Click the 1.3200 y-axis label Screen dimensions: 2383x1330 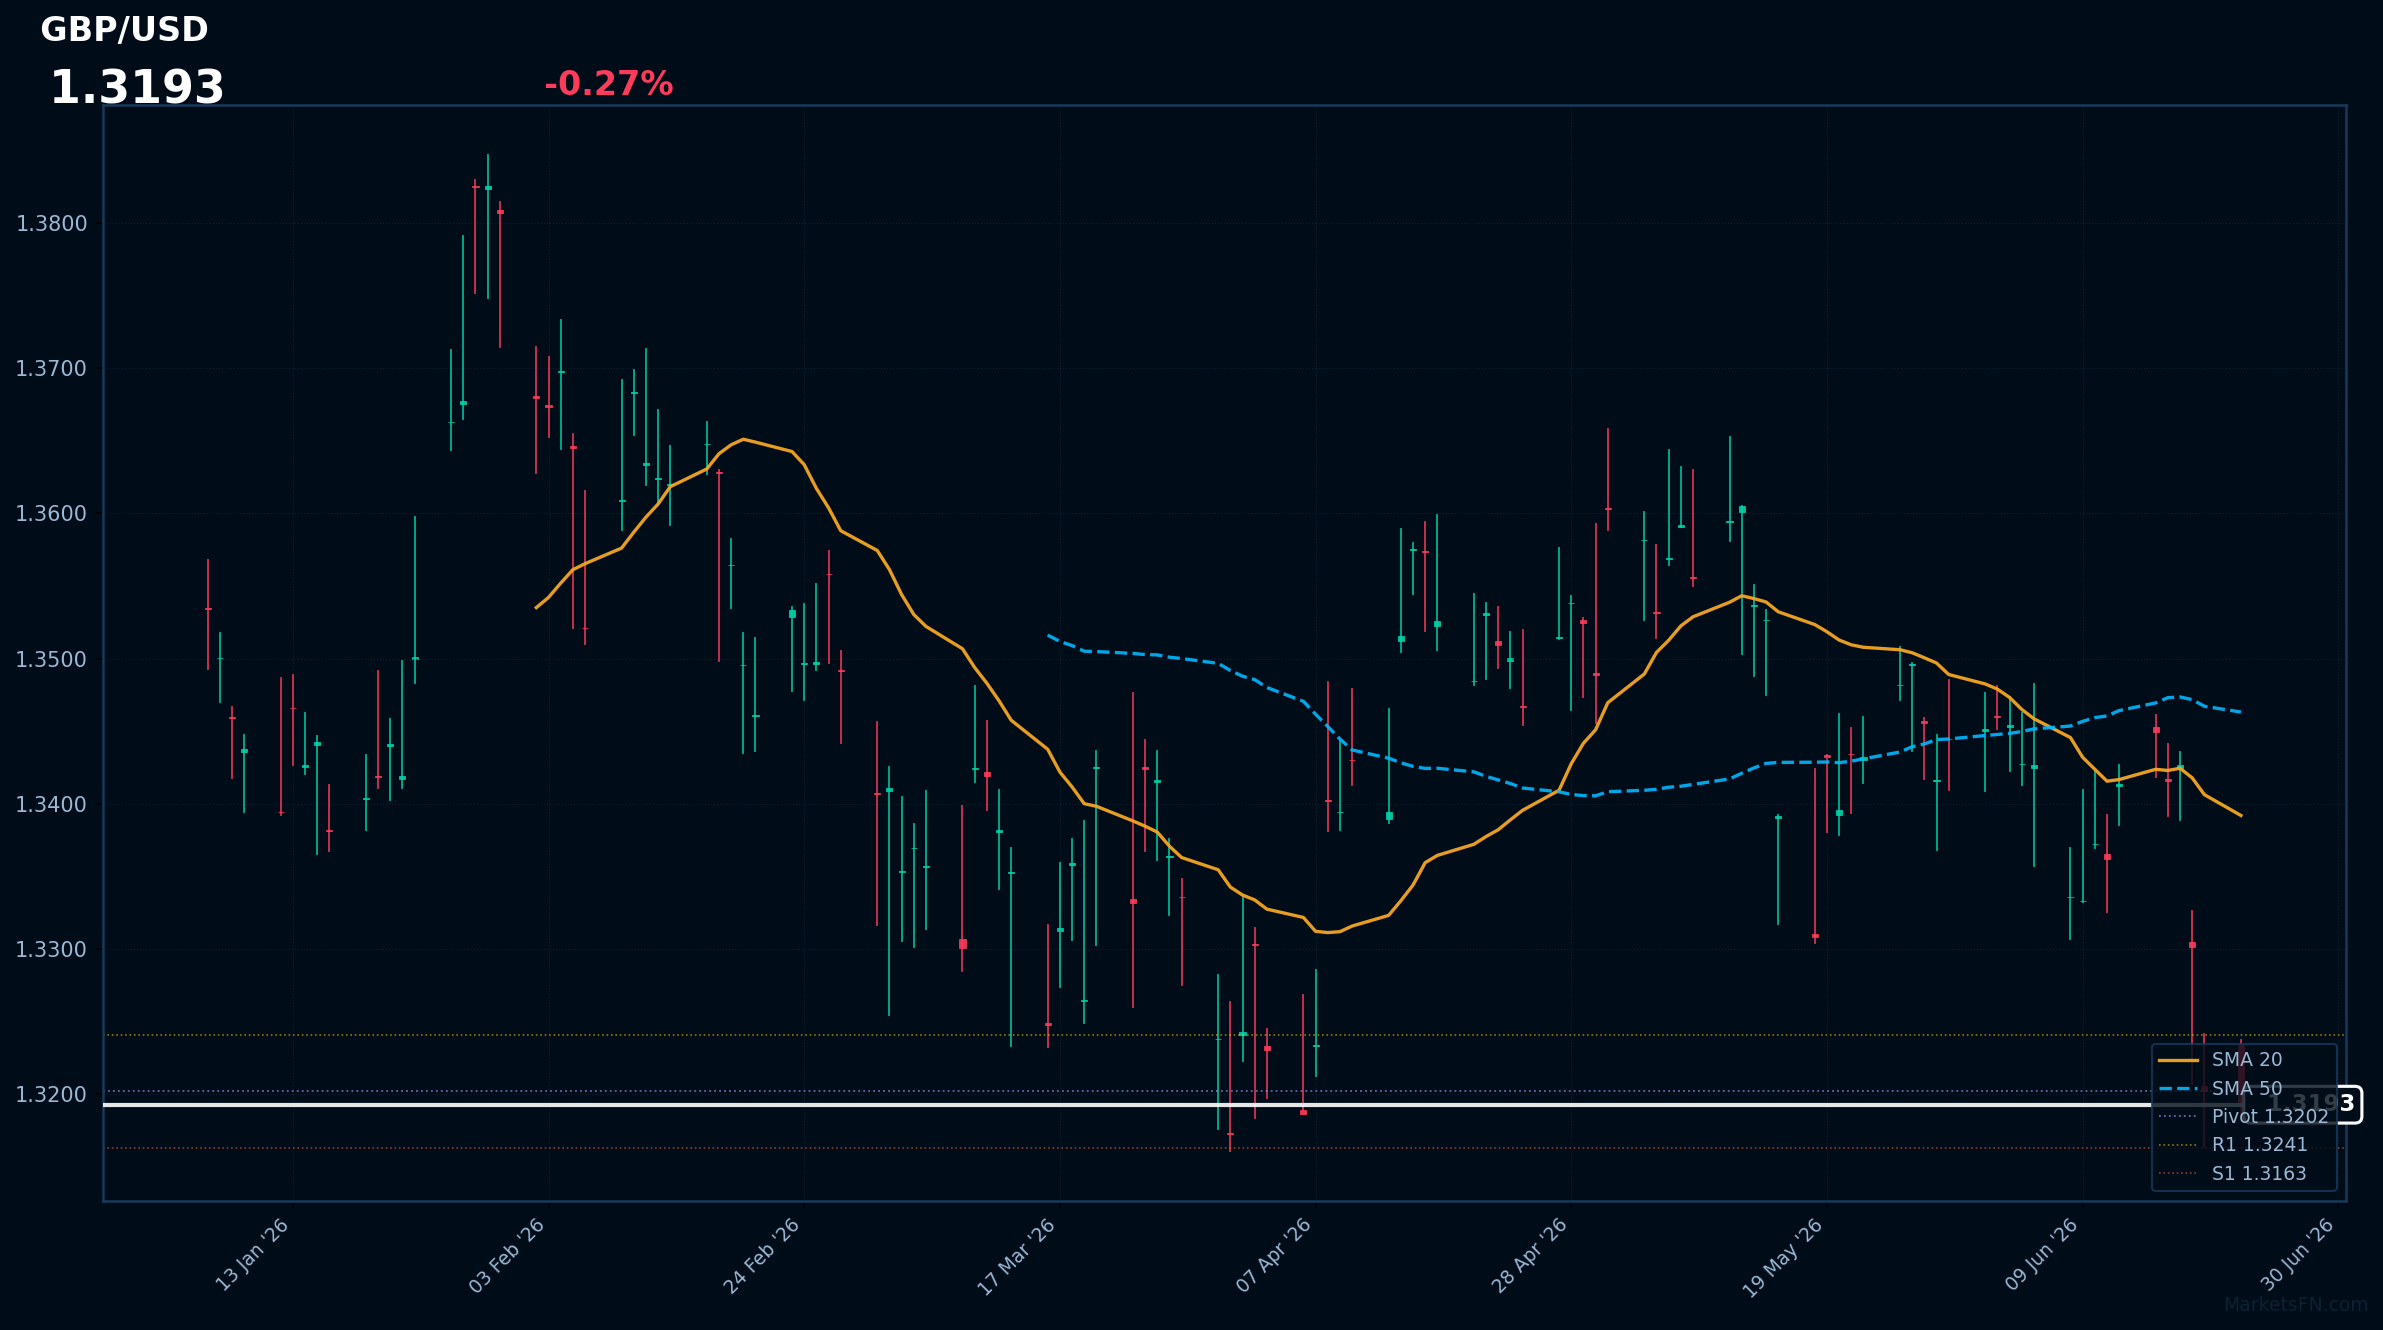coord(52,1095)
